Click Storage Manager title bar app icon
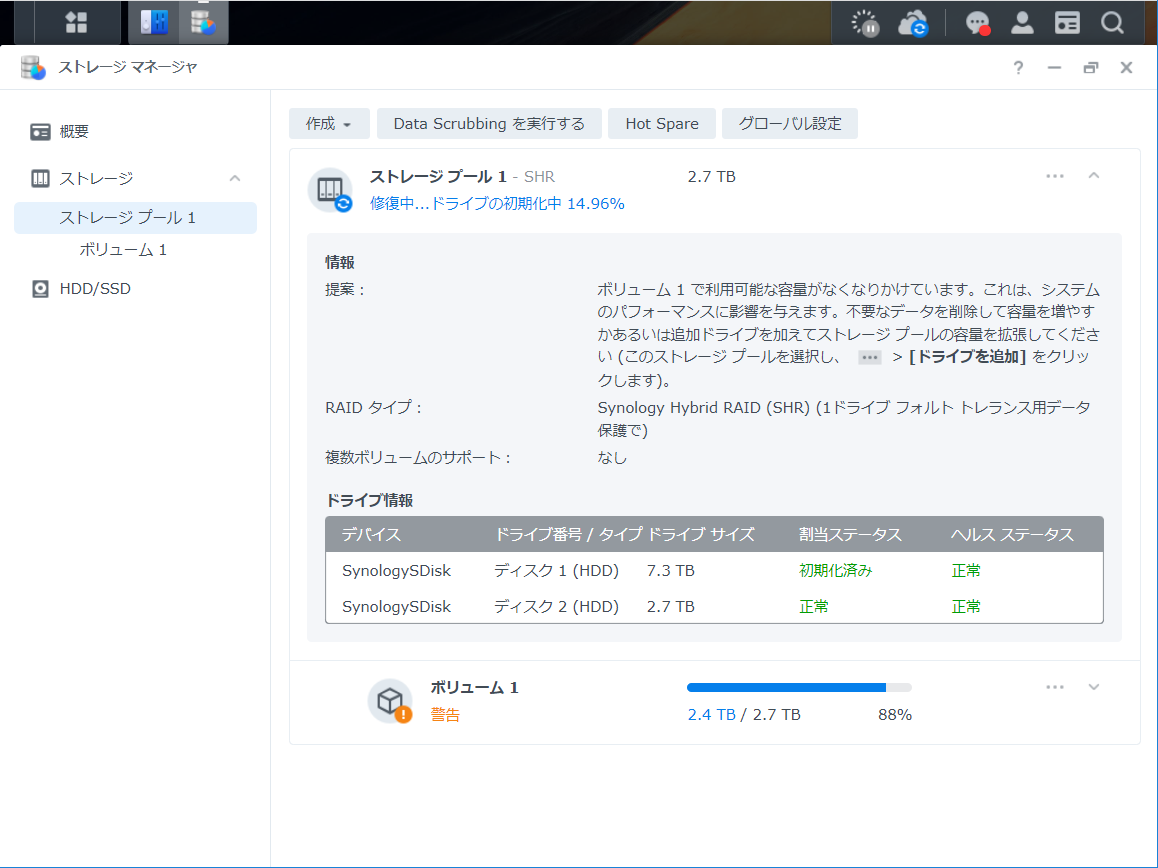This screenshot has width=1158, height=868. (32, 67)
